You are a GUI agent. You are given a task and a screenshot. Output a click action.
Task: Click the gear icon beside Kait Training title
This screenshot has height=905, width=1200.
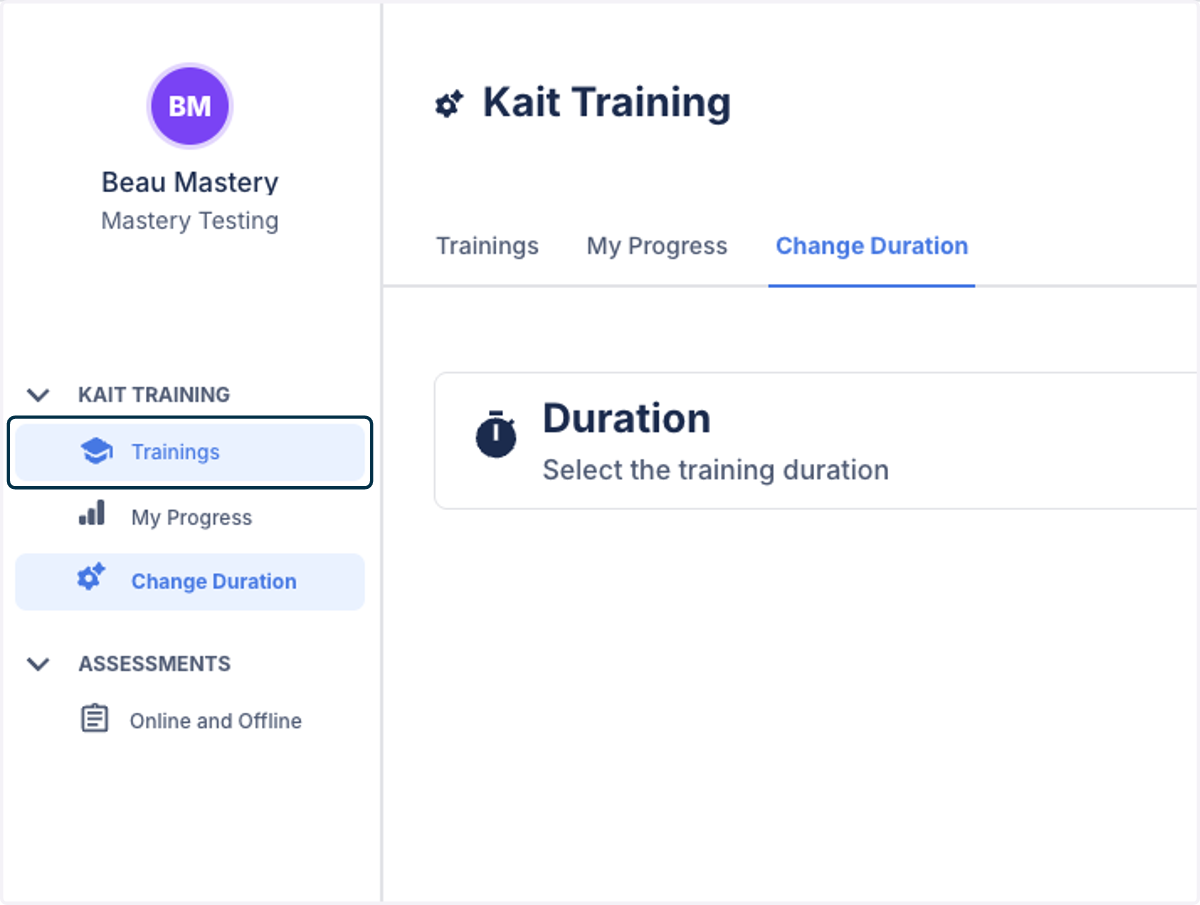pos(449,103)
